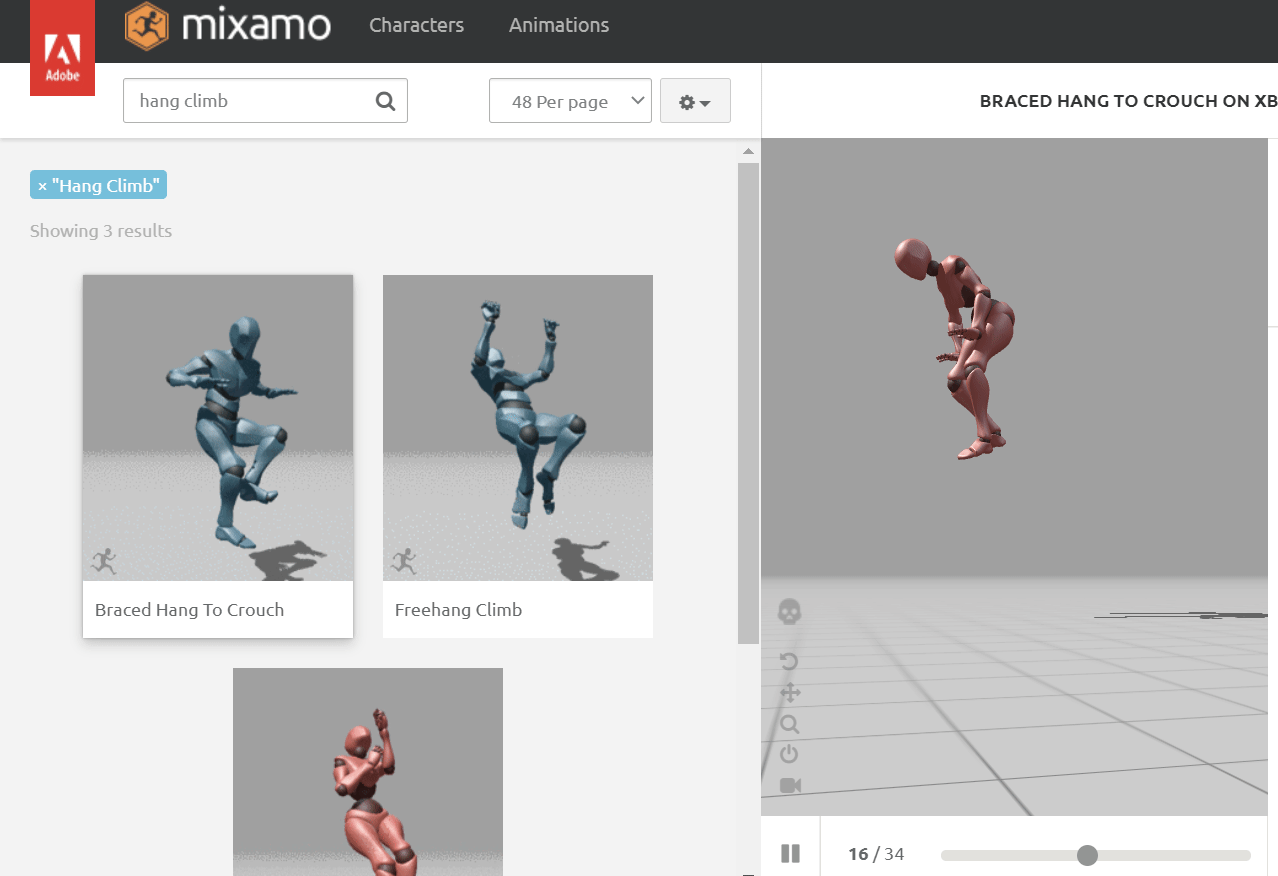
Task: Click the "Freehang Climb" caption
Action: point(458,610)
